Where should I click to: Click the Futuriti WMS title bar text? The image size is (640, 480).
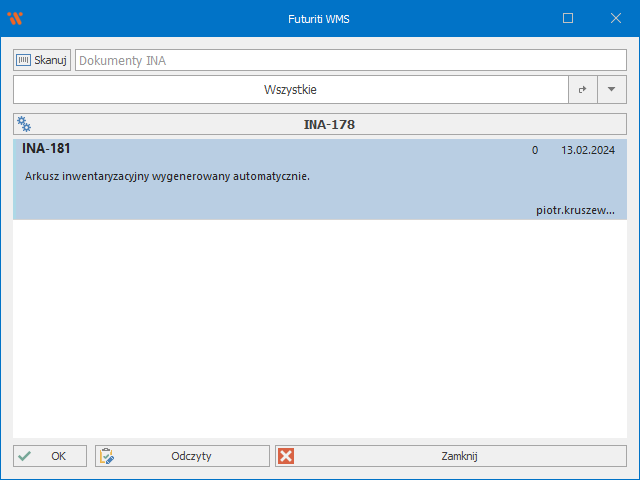(x=319, y=18)
